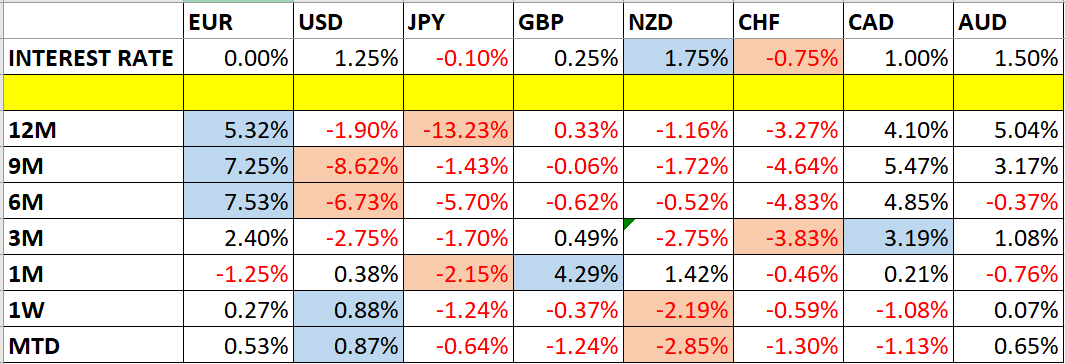This screenshot has width=1065, height=364.
Task: Select the AUD column header cell
Action: tap(1009, 22)
